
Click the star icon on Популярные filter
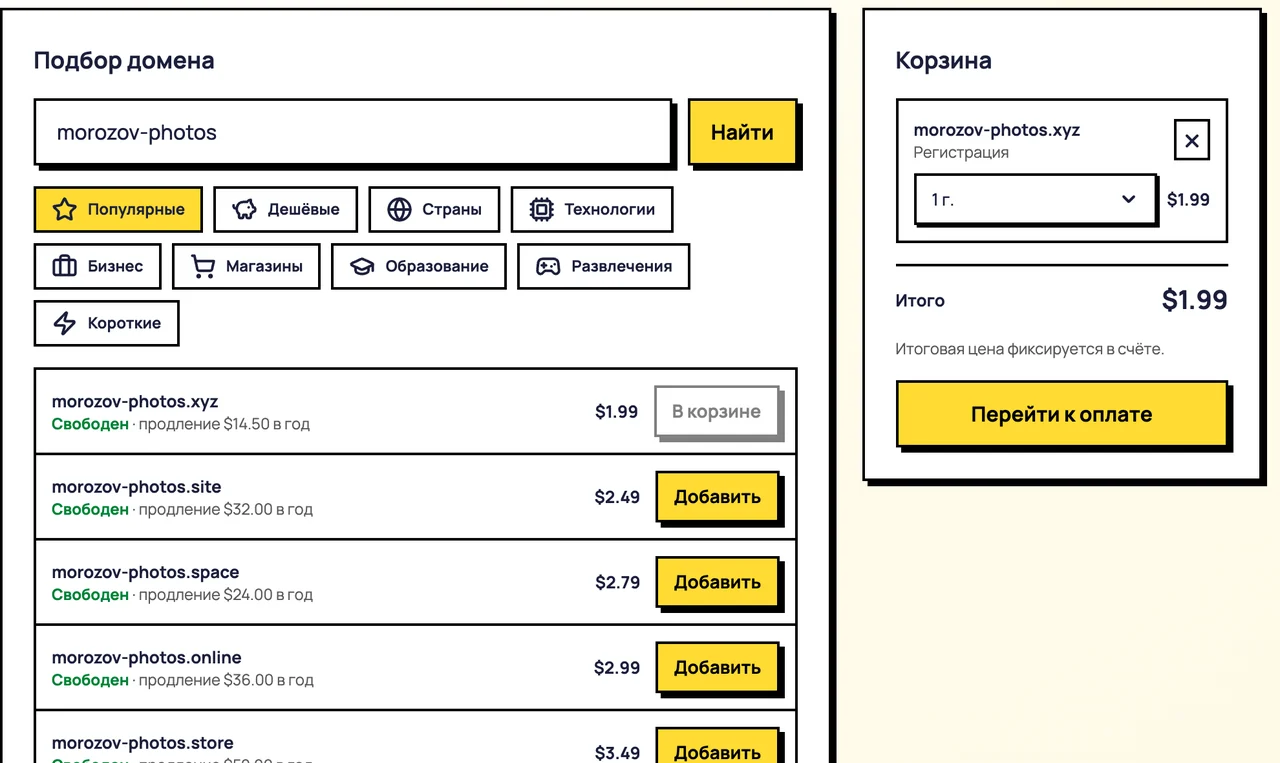(x=64, y=210)
